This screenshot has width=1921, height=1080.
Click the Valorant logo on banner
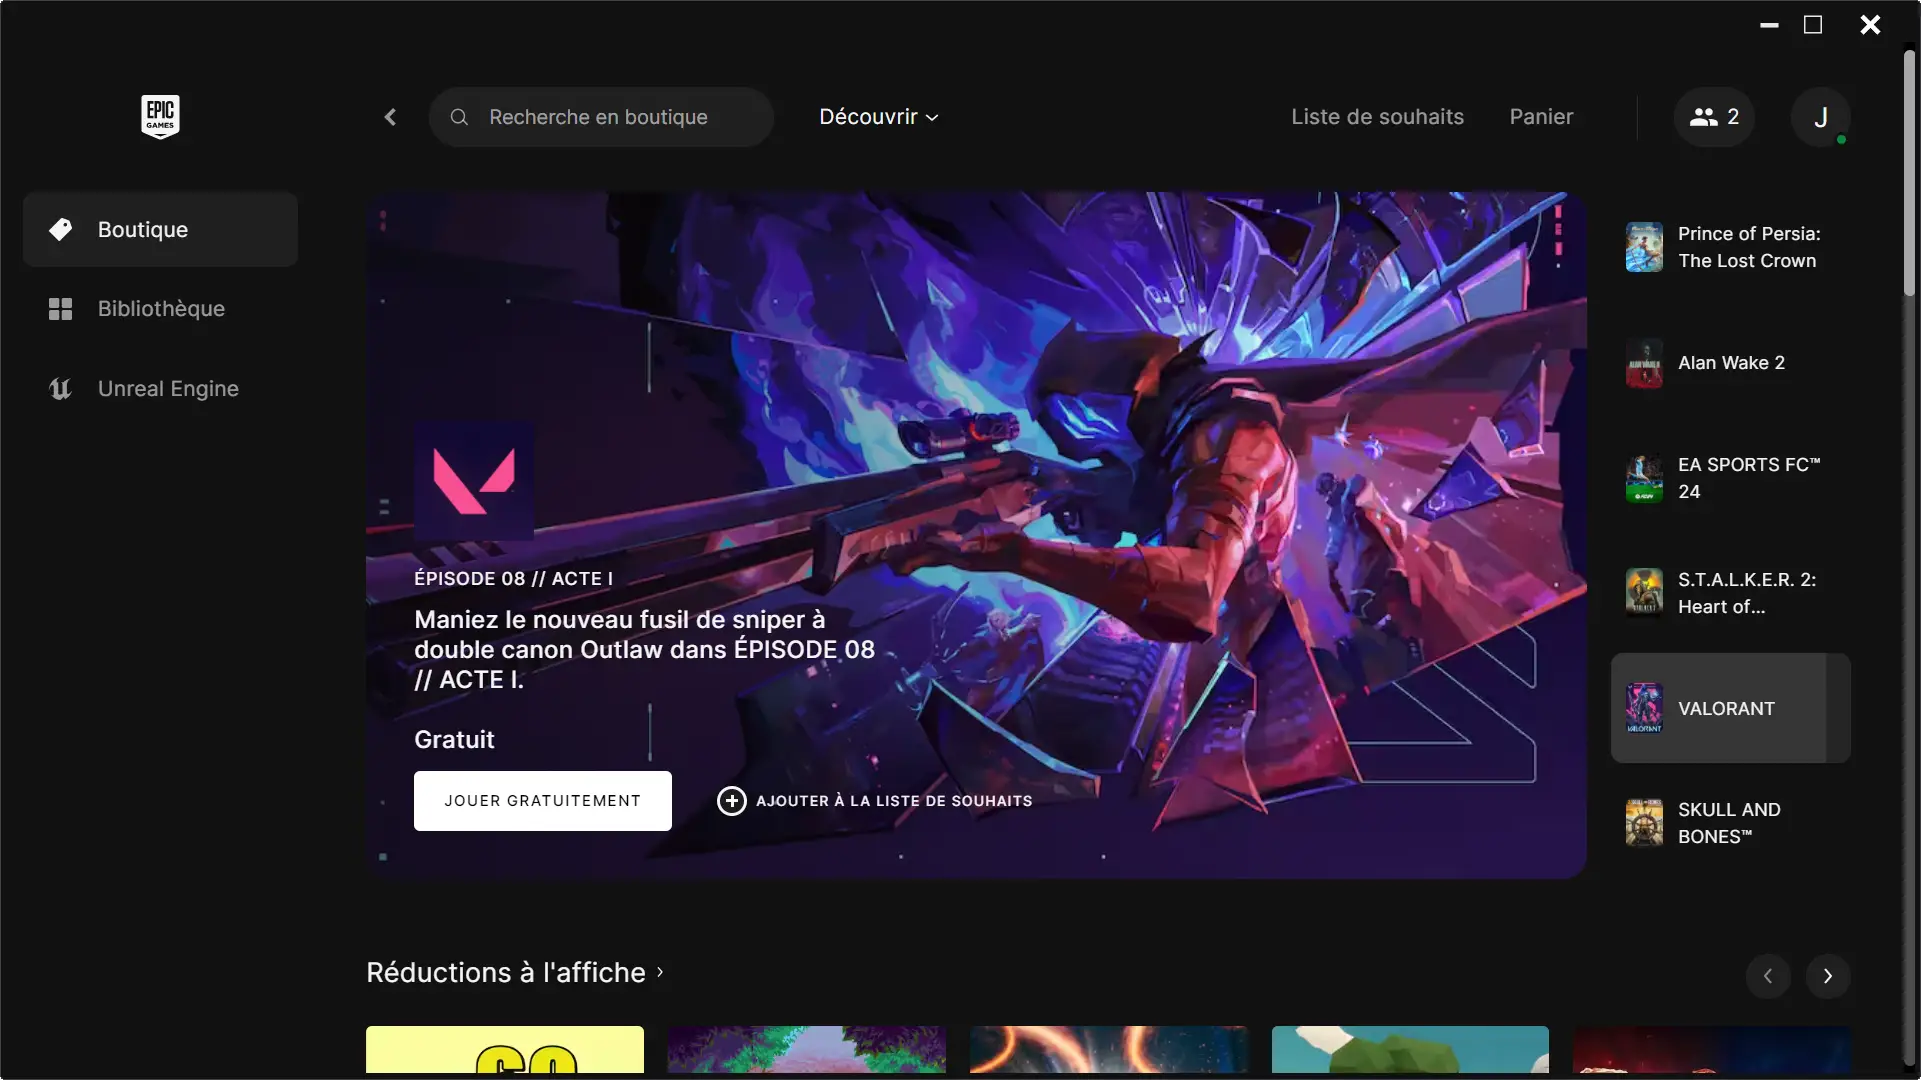[x=474, y=481]
